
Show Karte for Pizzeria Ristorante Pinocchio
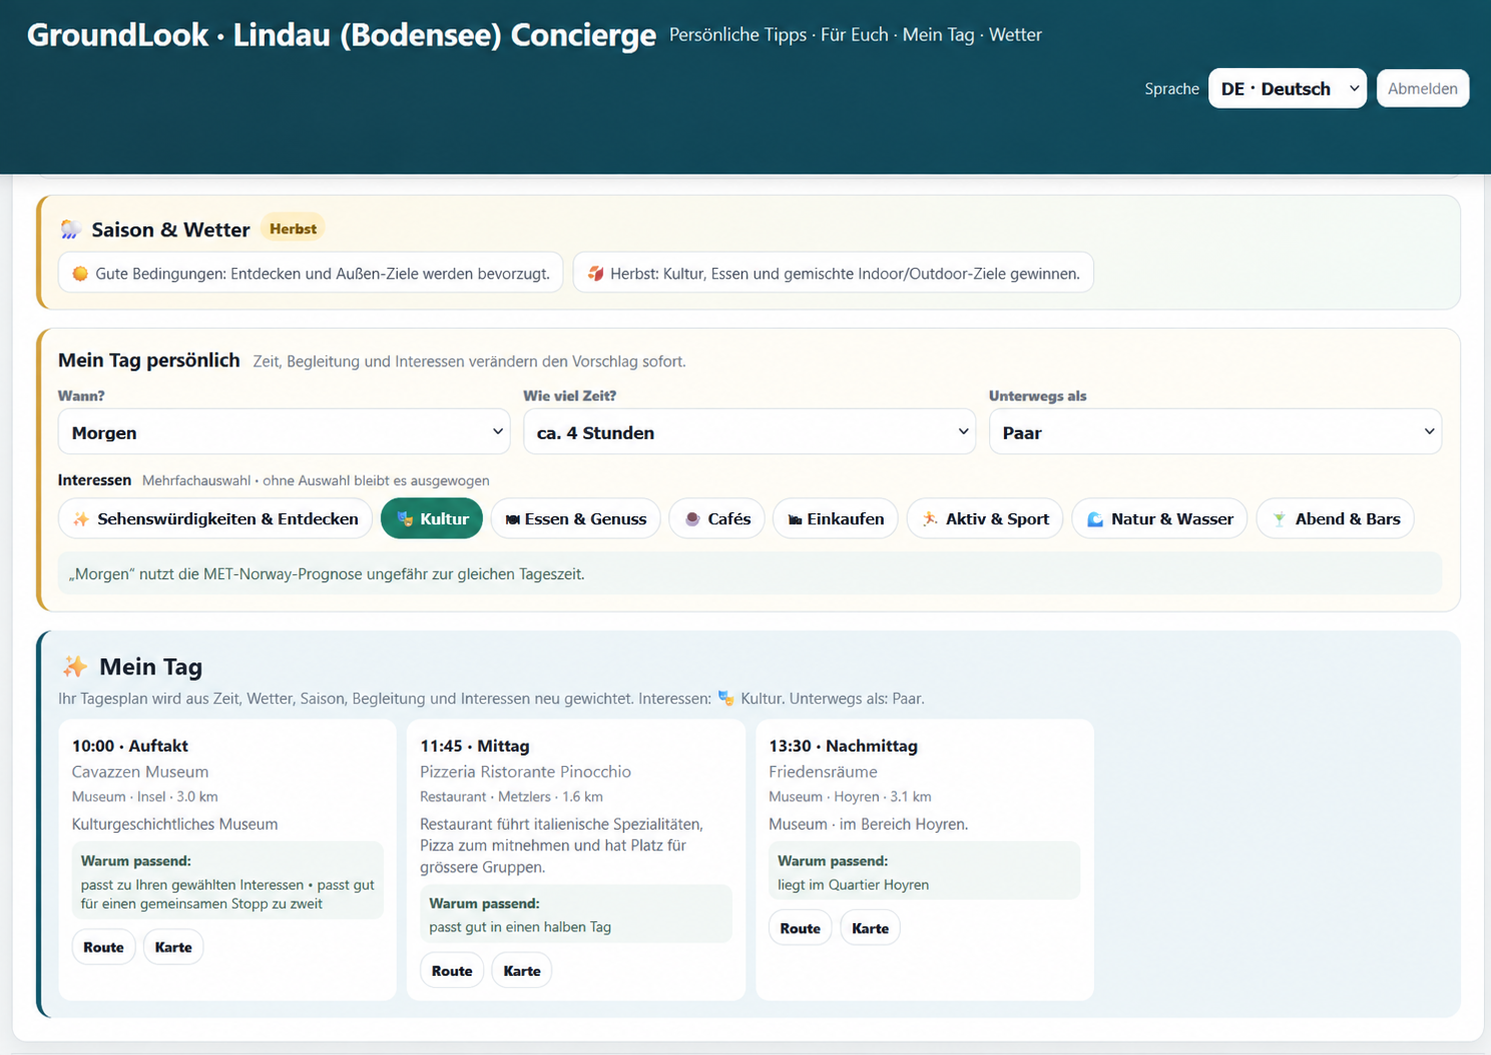click(x=522, y=970)
